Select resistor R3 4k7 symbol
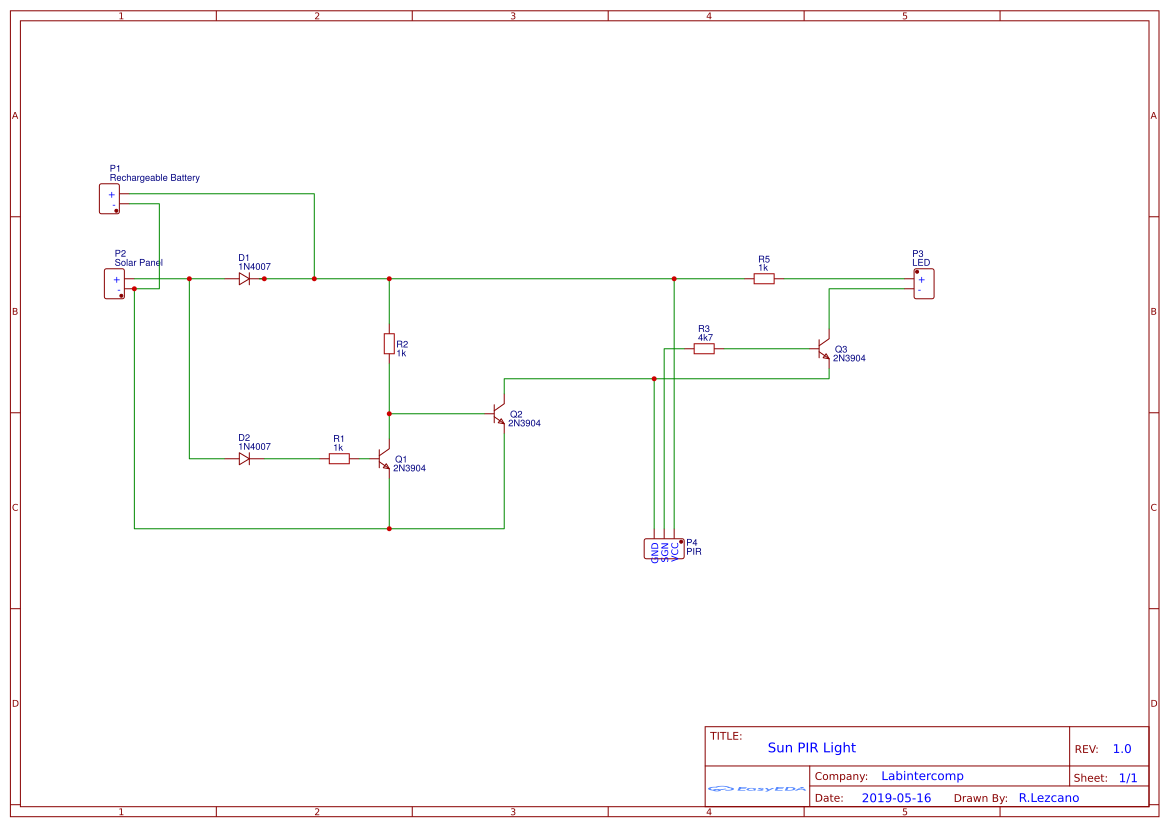Screen dimensions: 1169x827 705,348
